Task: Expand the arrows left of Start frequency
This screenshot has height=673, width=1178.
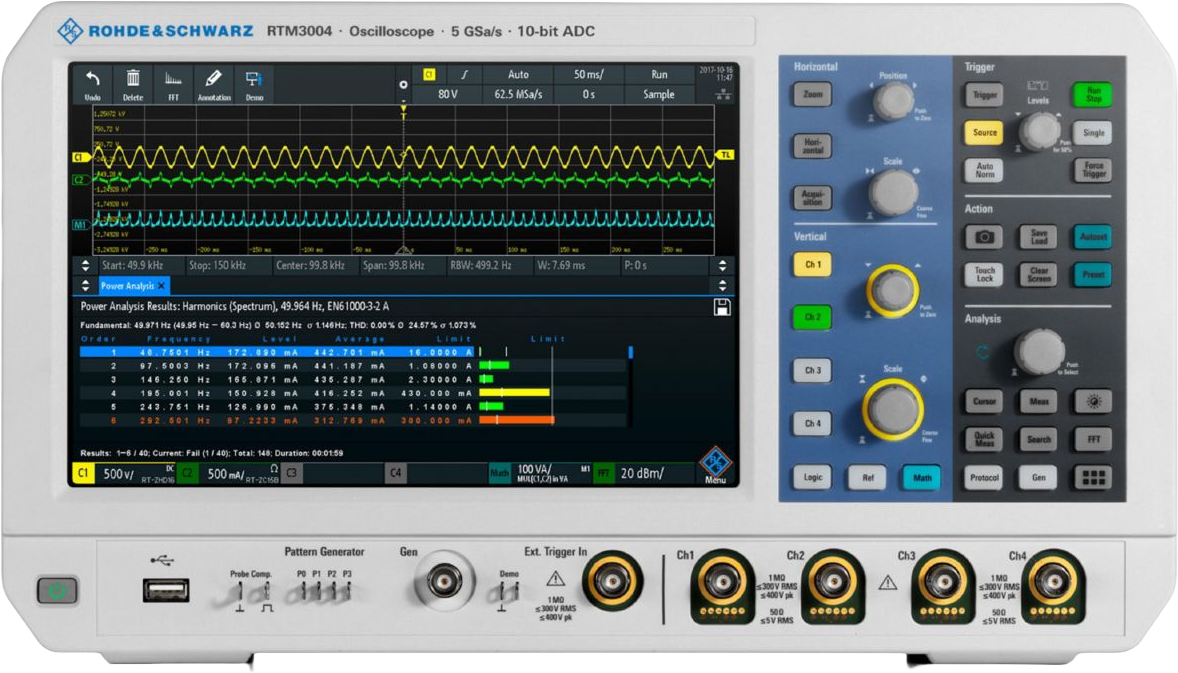Action: click(83, 266)
